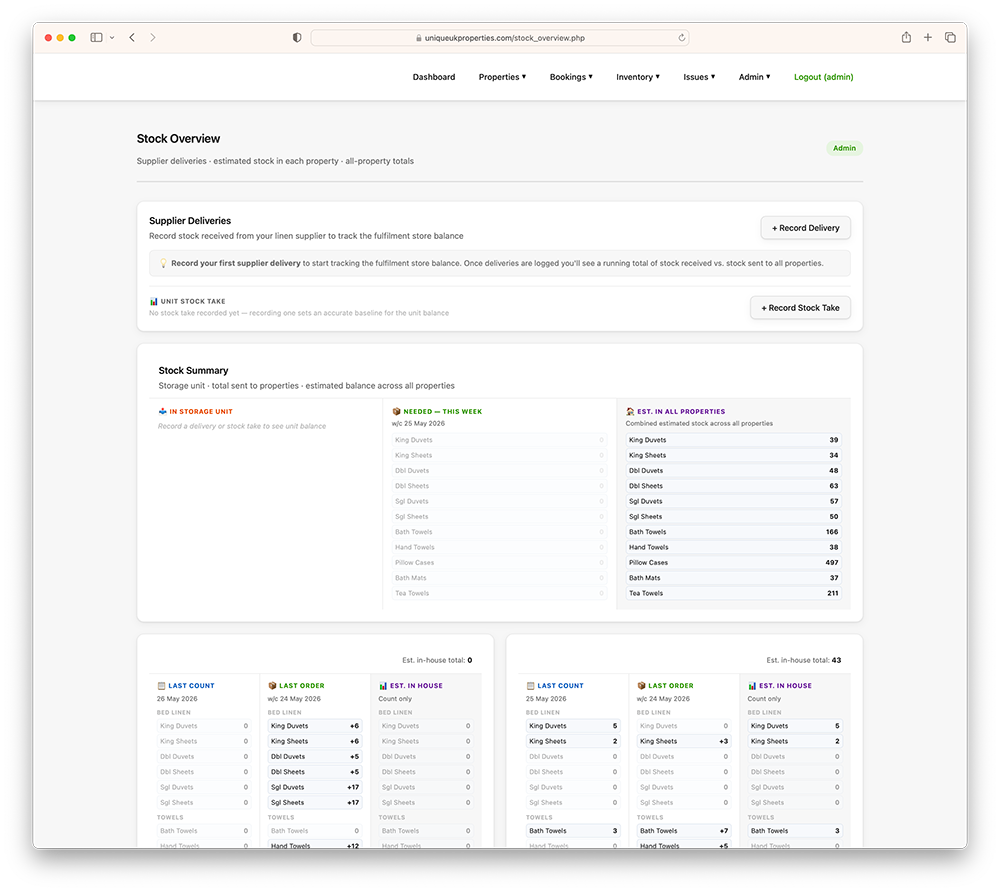Screen dimensions: 1000x892
Task: Select Sgl Sheets row showing 50
Action: tap(733, 516)
